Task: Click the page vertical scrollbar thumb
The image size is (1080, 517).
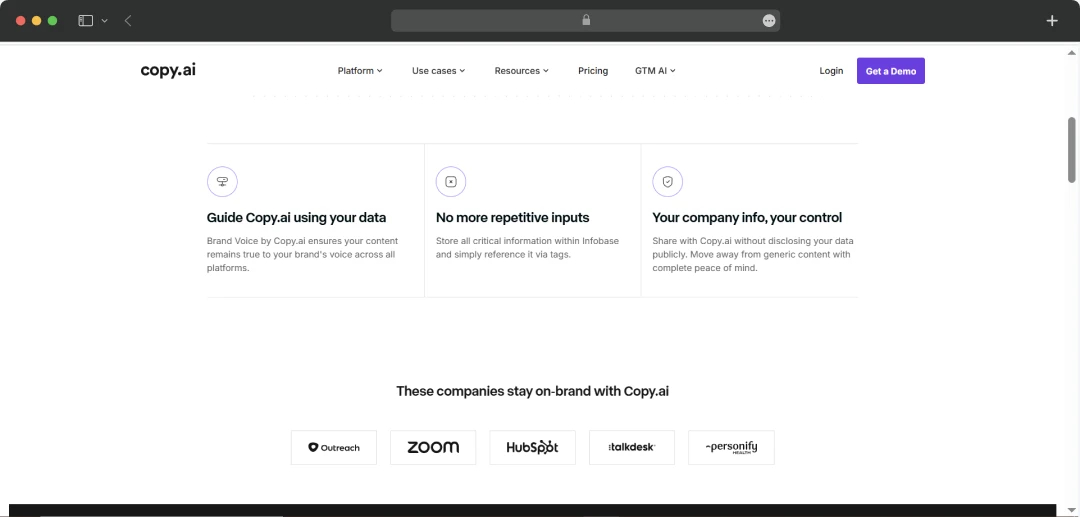Action: pos(1072,150)
